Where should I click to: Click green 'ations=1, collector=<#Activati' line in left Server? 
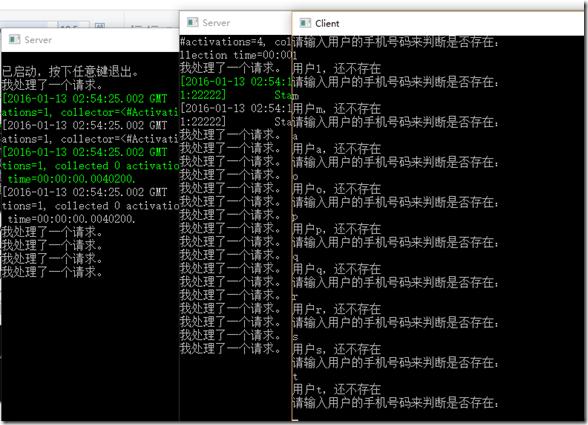(x=90, y=112)
